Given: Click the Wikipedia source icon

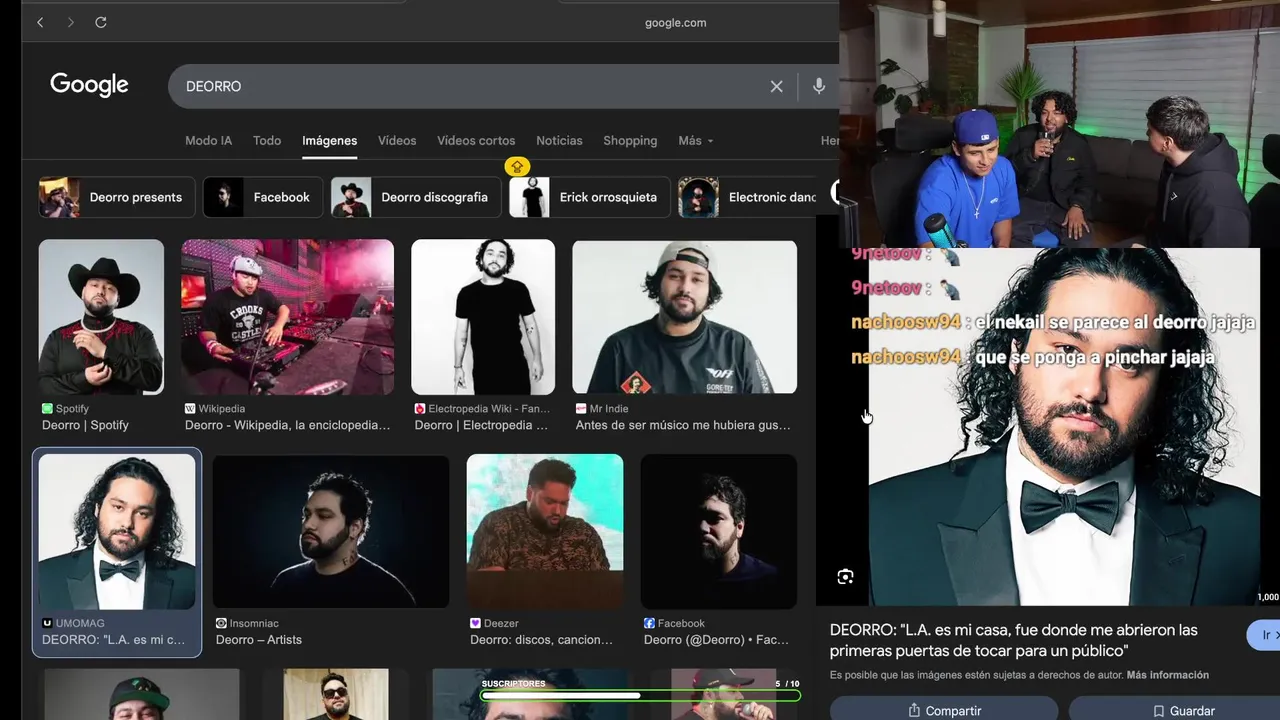Looking at the screenshot, I should pos(190,409).
